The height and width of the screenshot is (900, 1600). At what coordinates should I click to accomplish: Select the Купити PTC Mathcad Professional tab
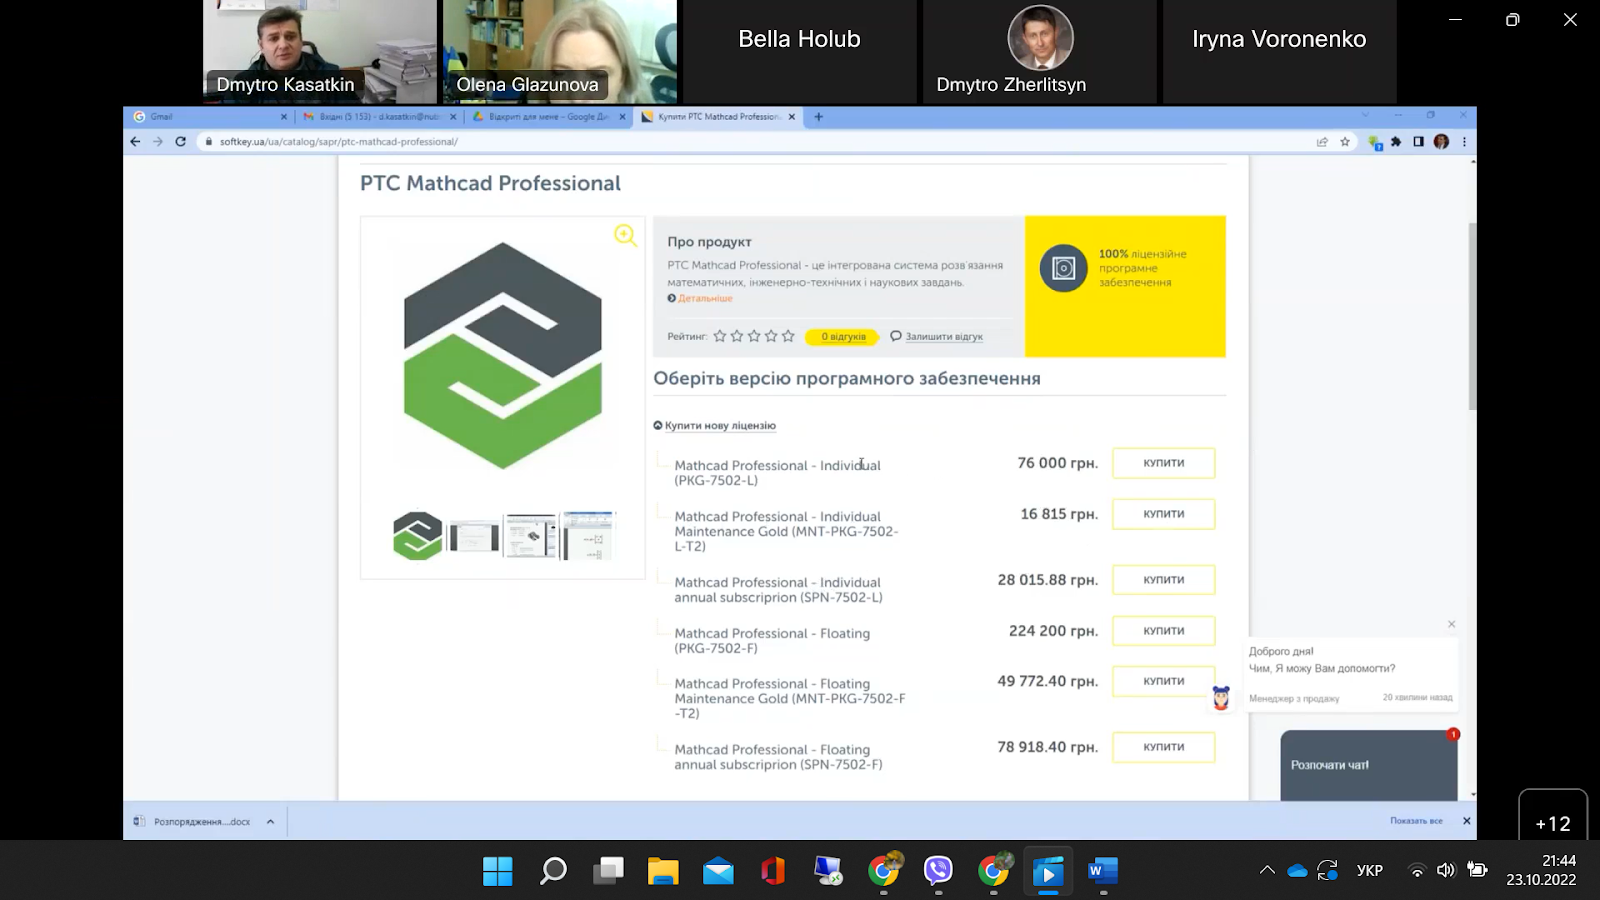tap(718, 117)
